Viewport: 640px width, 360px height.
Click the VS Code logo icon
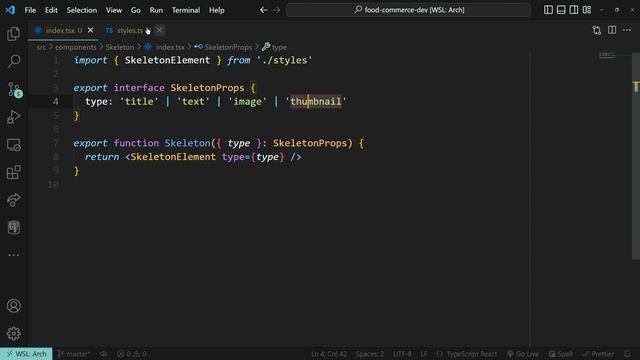10,10
